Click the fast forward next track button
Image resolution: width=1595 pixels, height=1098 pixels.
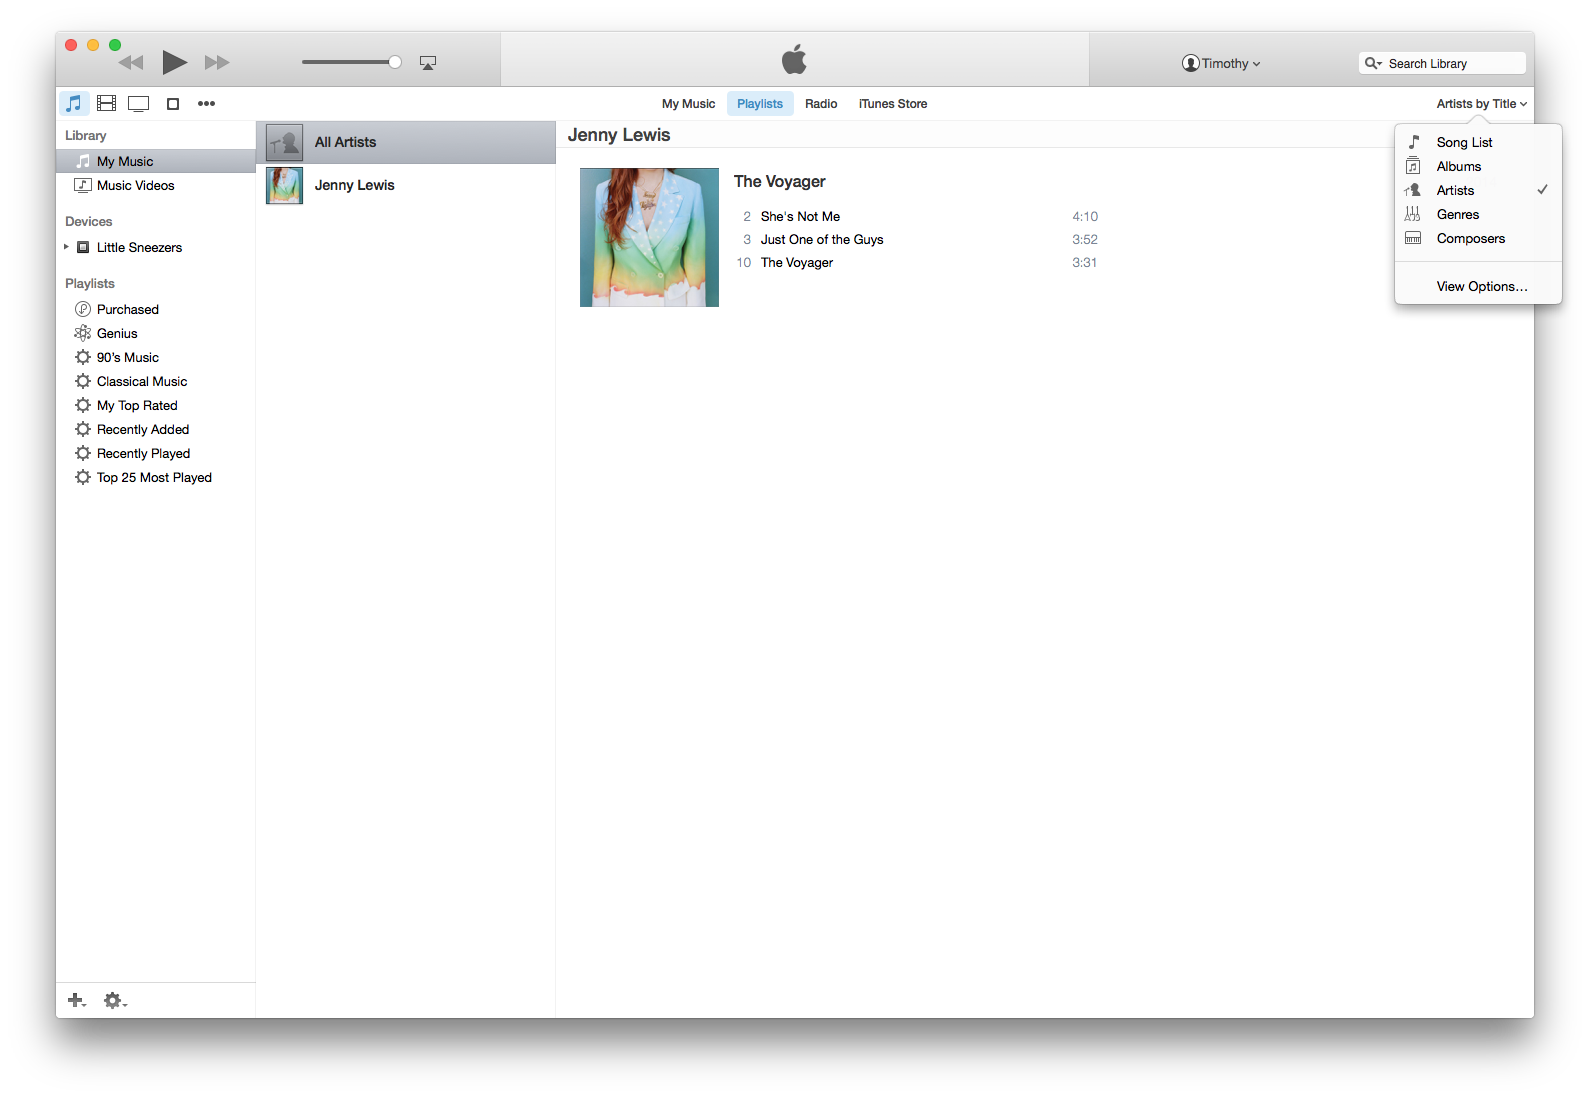(217, 63)
